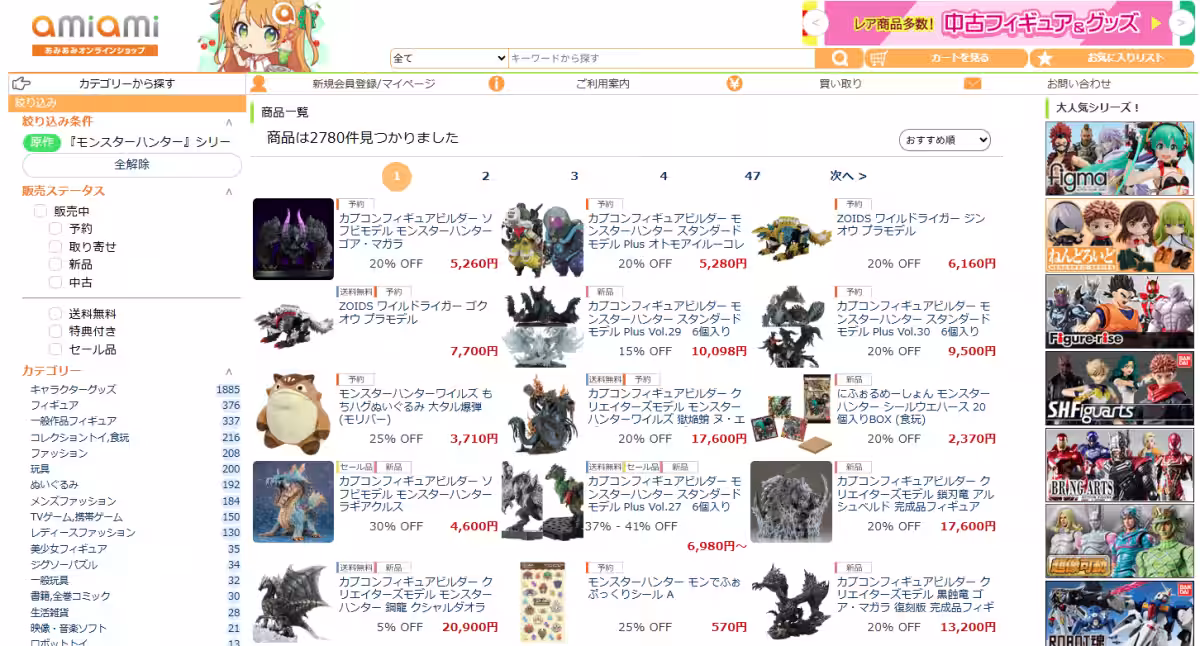The height and width of the screenshot is (646, 1200).
Task: Open the S.H.Figuarts series banner
Action: 1119,388
